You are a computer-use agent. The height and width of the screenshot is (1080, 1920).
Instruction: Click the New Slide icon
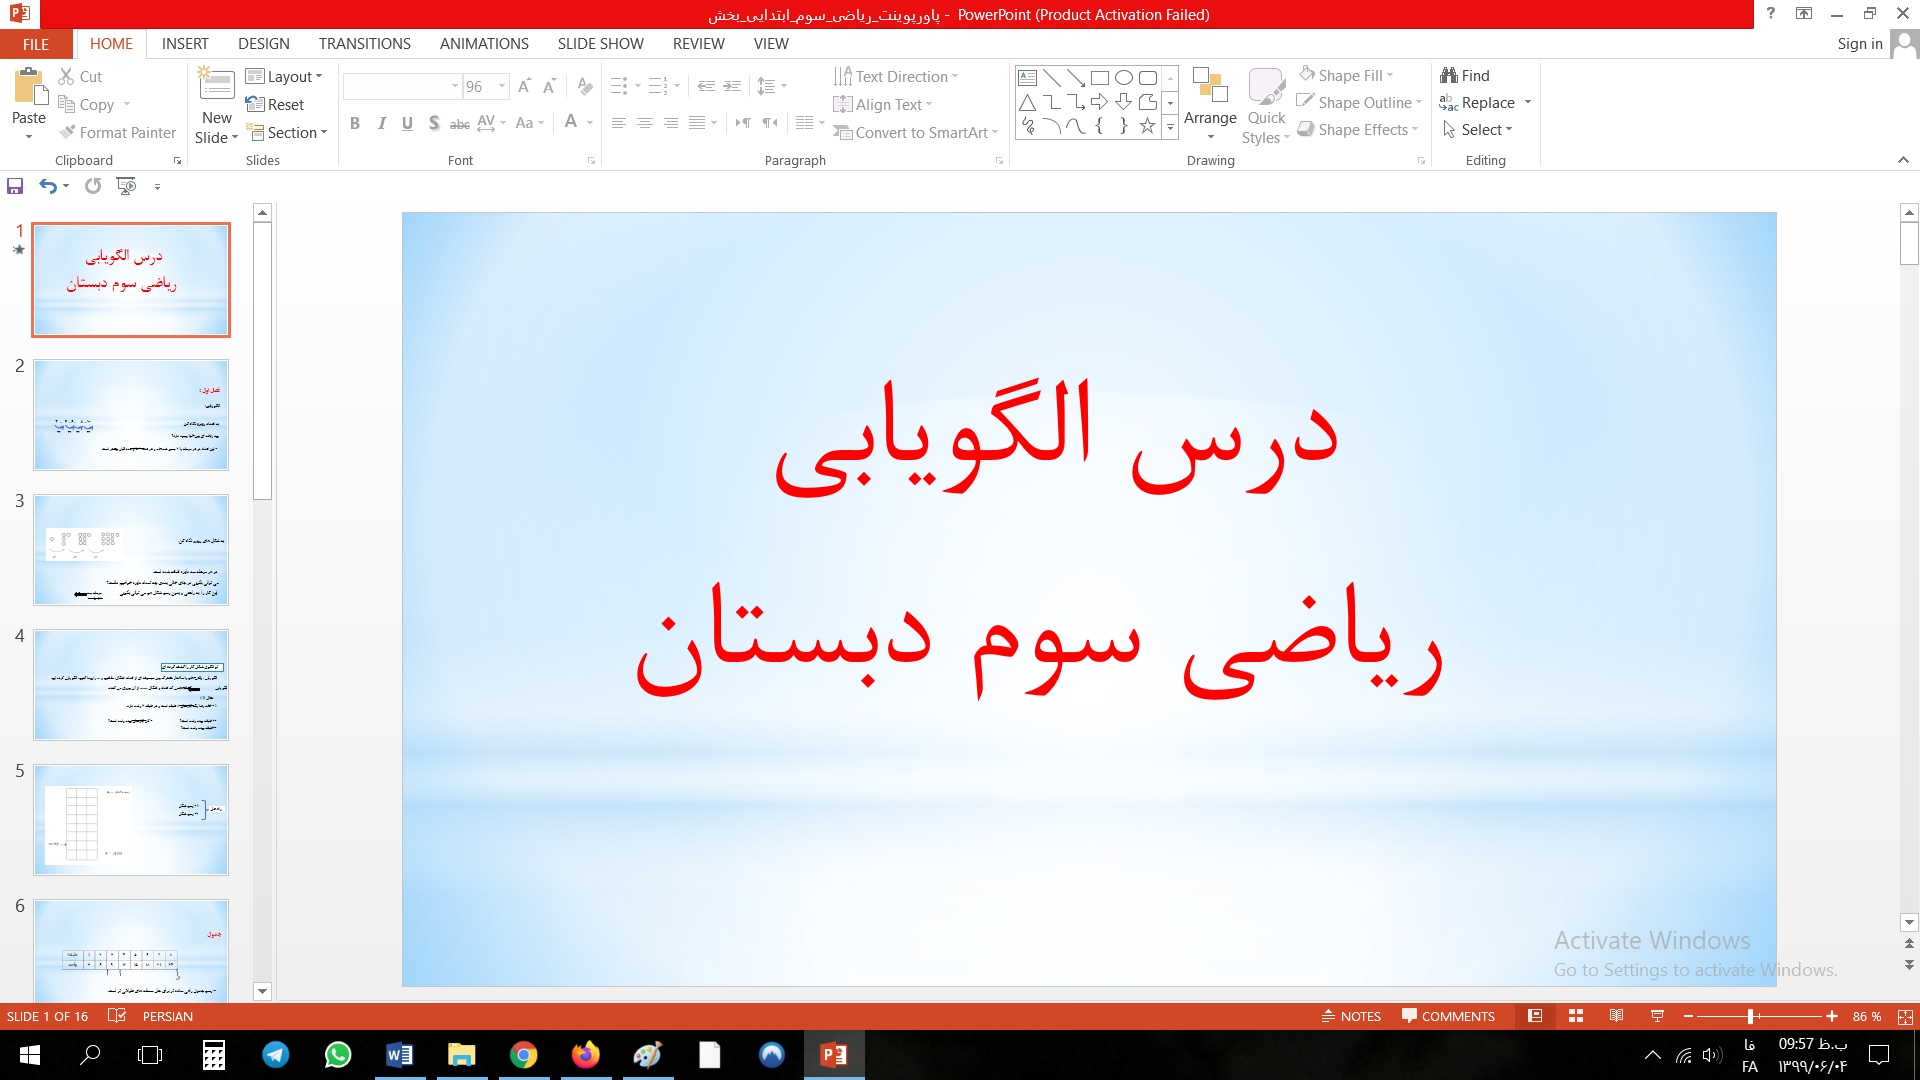click(x=216, y=86)
